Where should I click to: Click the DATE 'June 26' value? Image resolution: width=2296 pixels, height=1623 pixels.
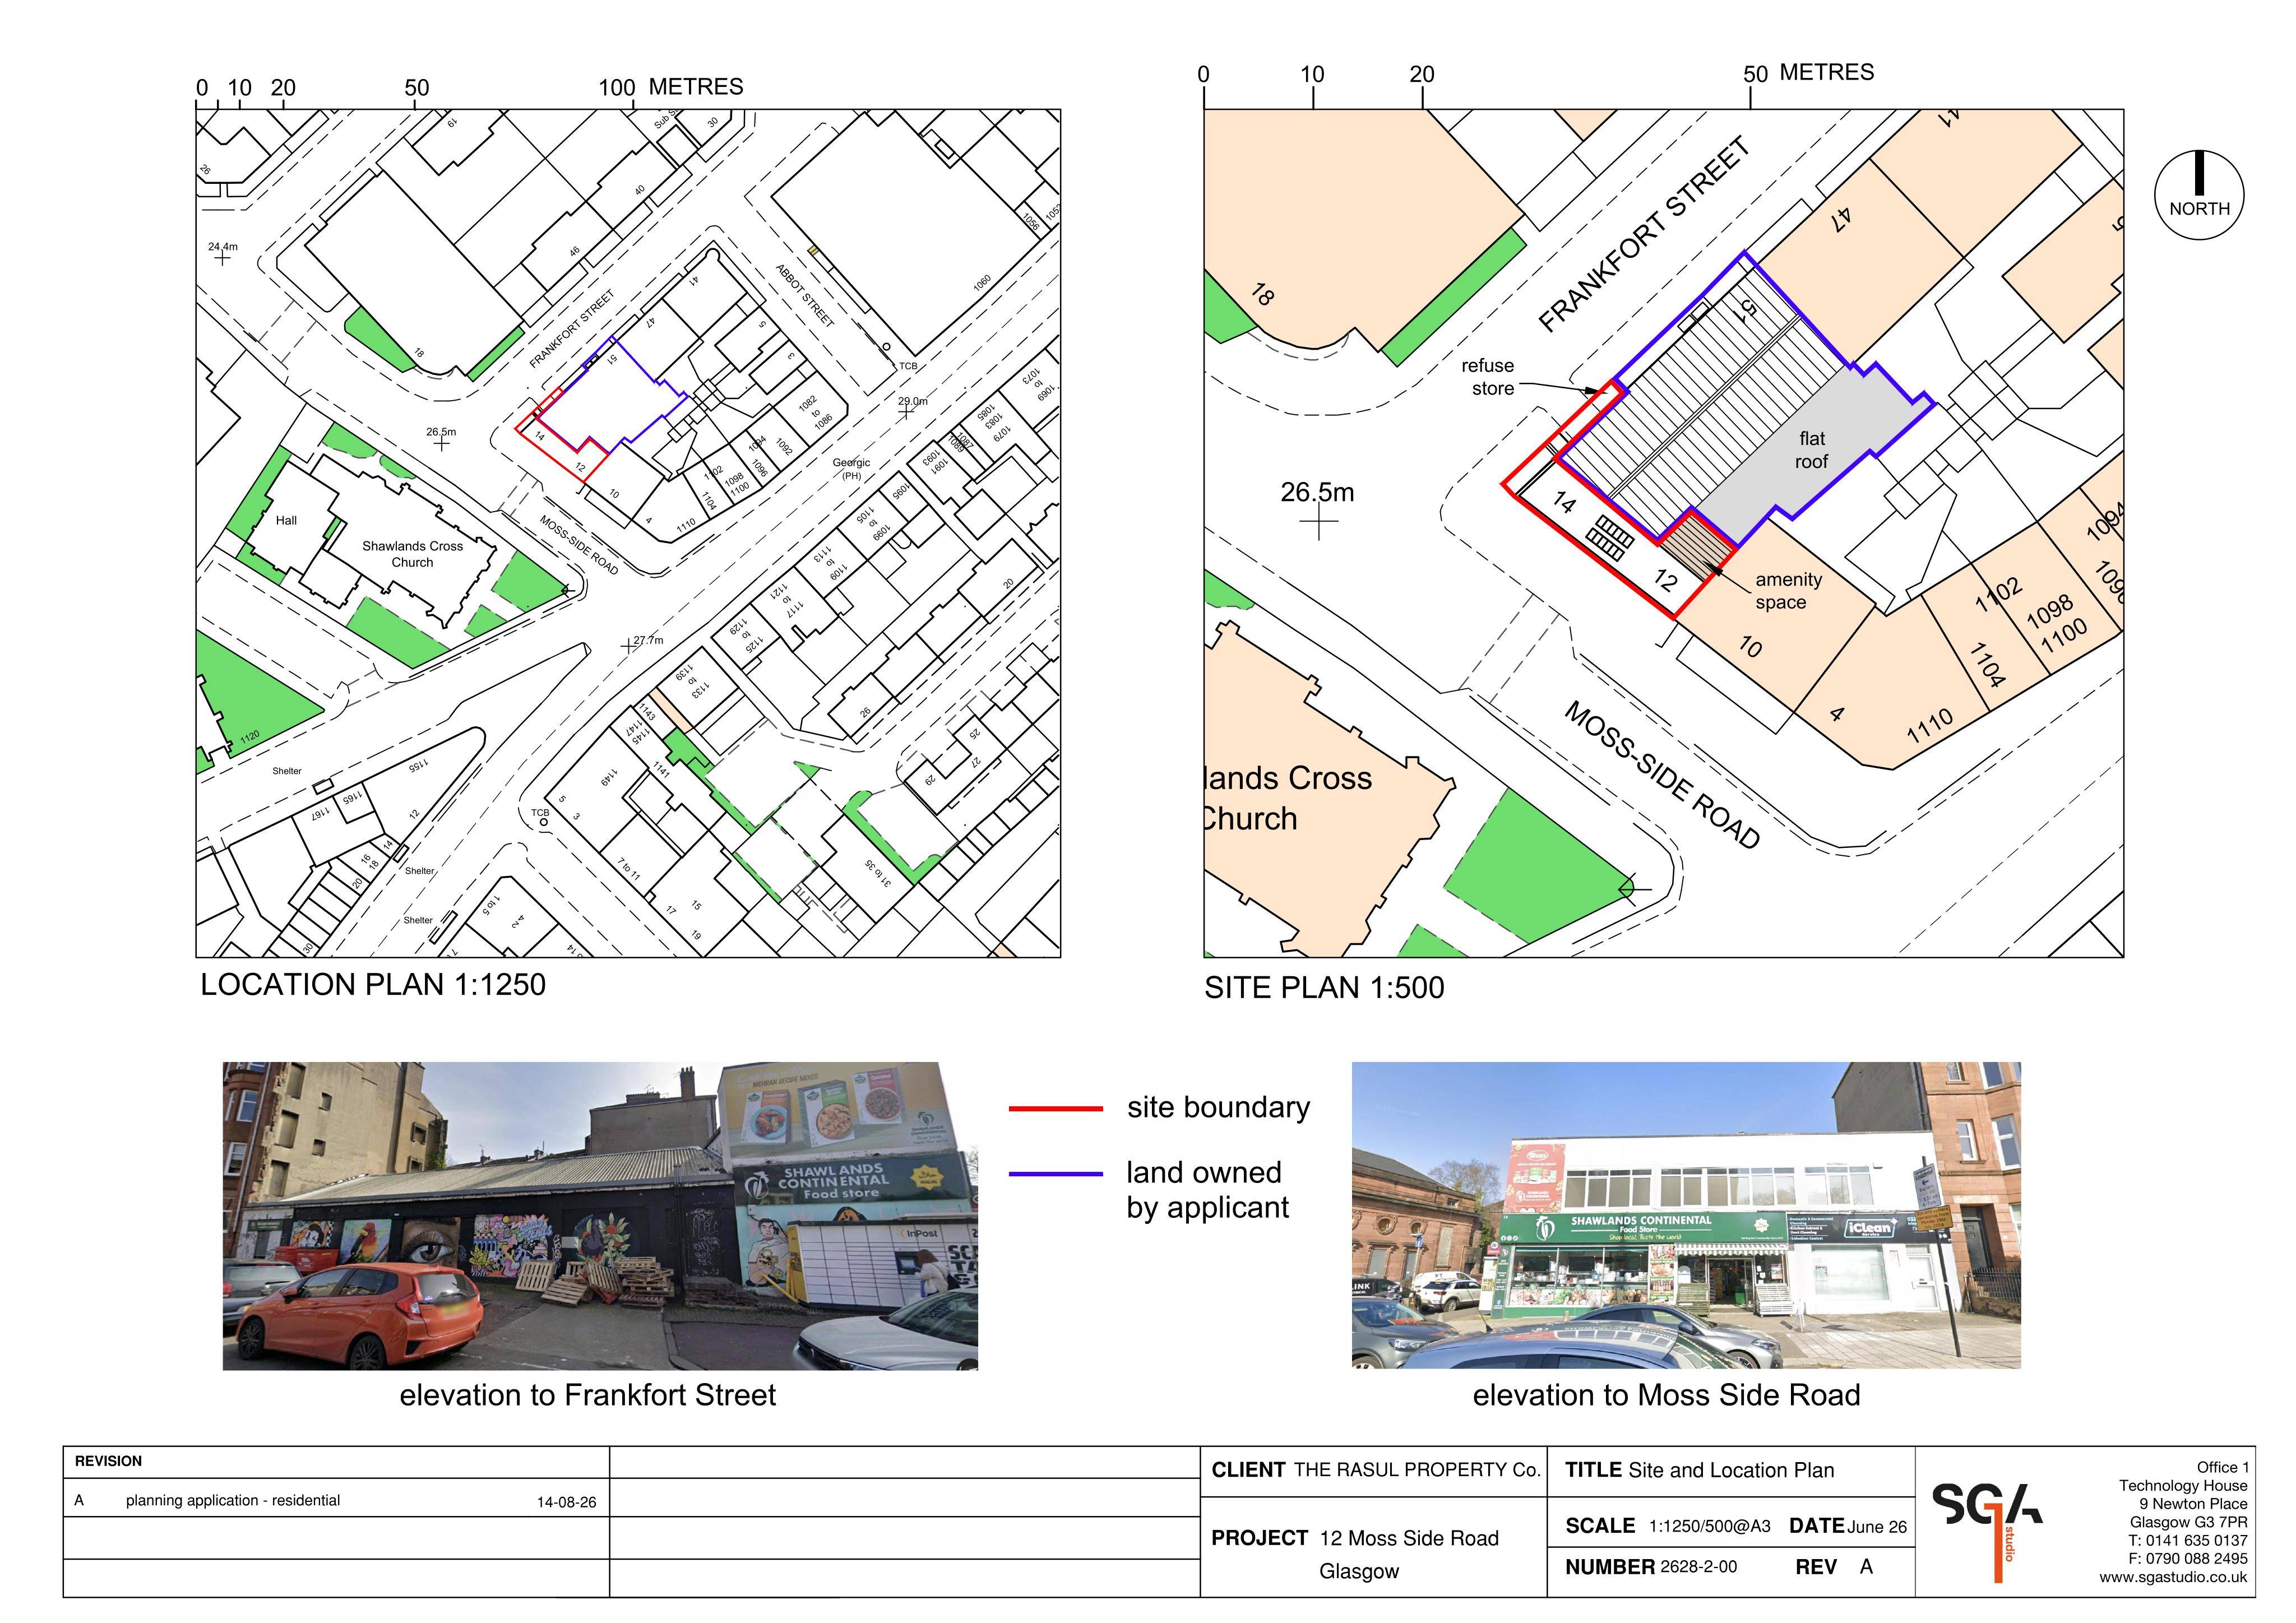click(1877, 1527)
